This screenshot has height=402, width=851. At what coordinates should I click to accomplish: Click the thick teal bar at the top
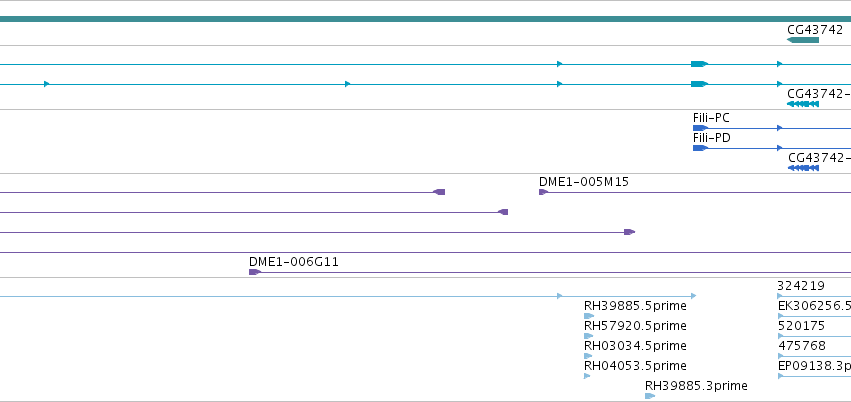click(x=426, y=19)
